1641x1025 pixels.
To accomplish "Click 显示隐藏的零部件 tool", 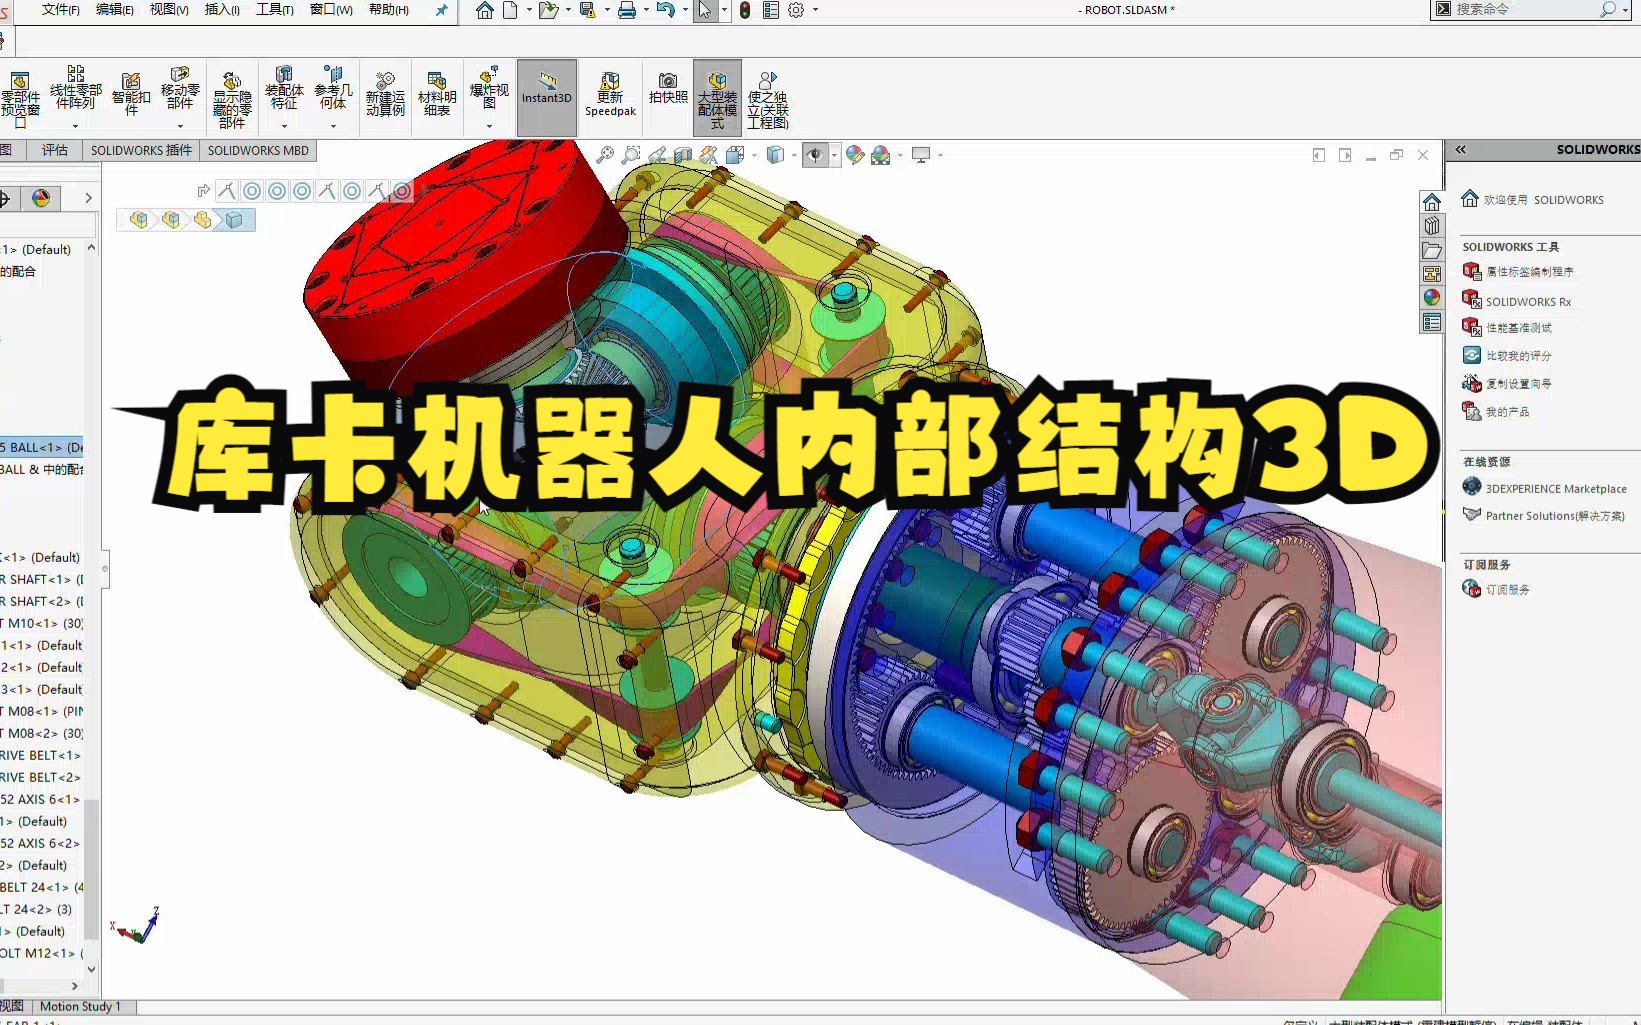I will click(232, 99).
